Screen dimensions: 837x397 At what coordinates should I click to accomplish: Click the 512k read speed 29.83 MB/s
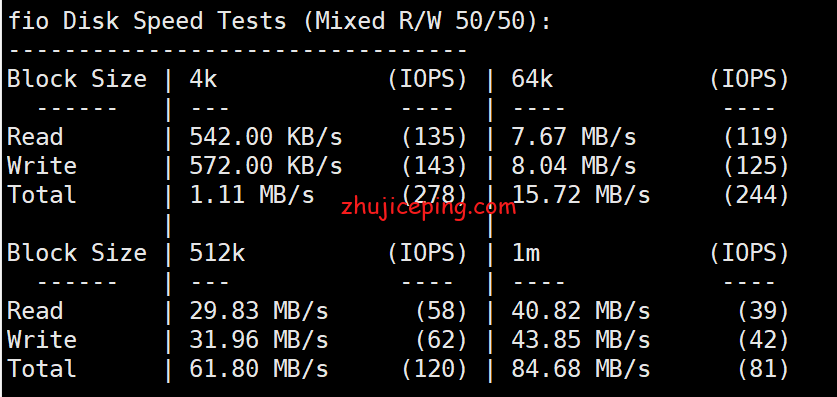259,311
